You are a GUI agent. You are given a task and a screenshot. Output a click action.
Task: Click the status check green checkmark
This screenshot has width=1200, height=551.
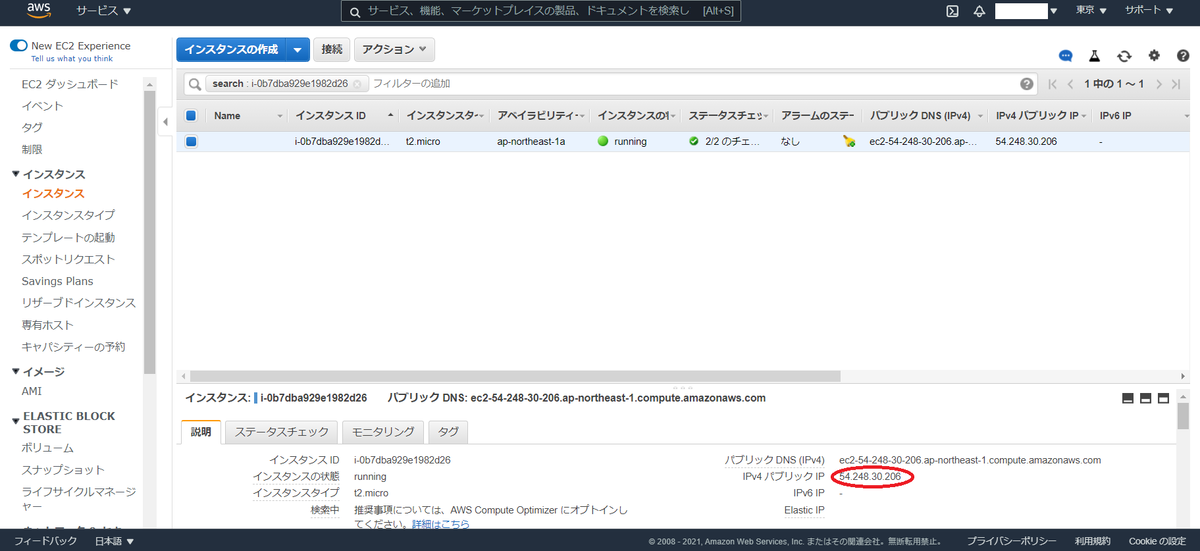pos(694,142)
